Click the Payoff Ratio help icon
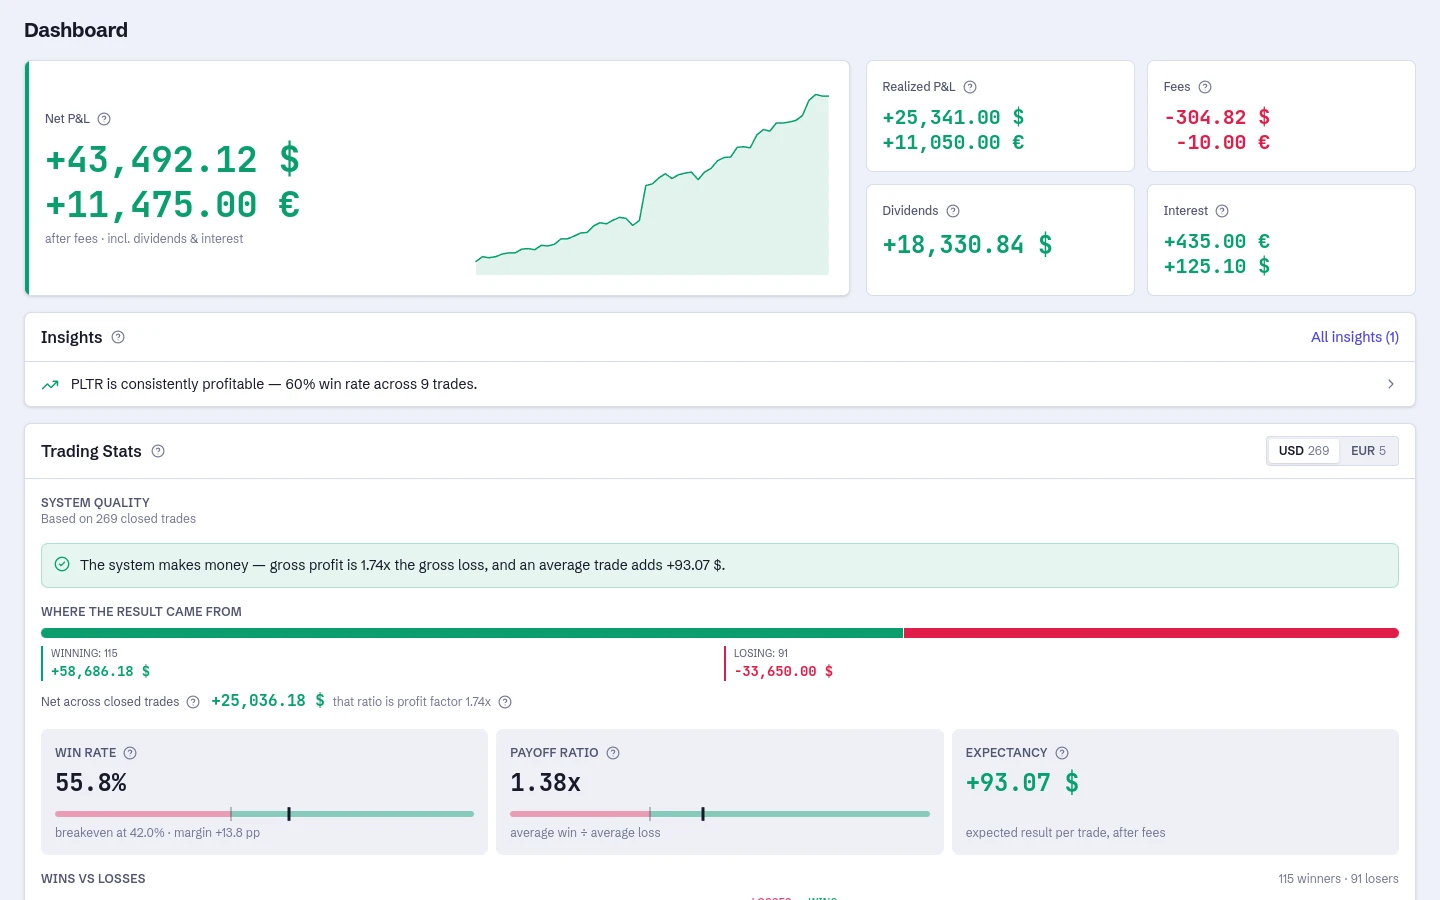Image resolution: width=1440 pixels, height=900 pixels. (613, 753)
